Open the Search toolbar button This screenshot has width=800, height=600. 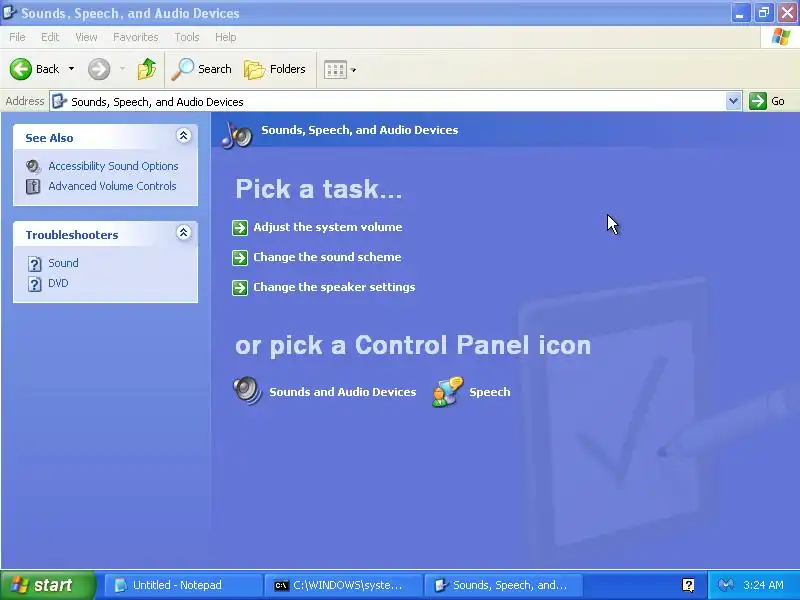tap(202, 69)
